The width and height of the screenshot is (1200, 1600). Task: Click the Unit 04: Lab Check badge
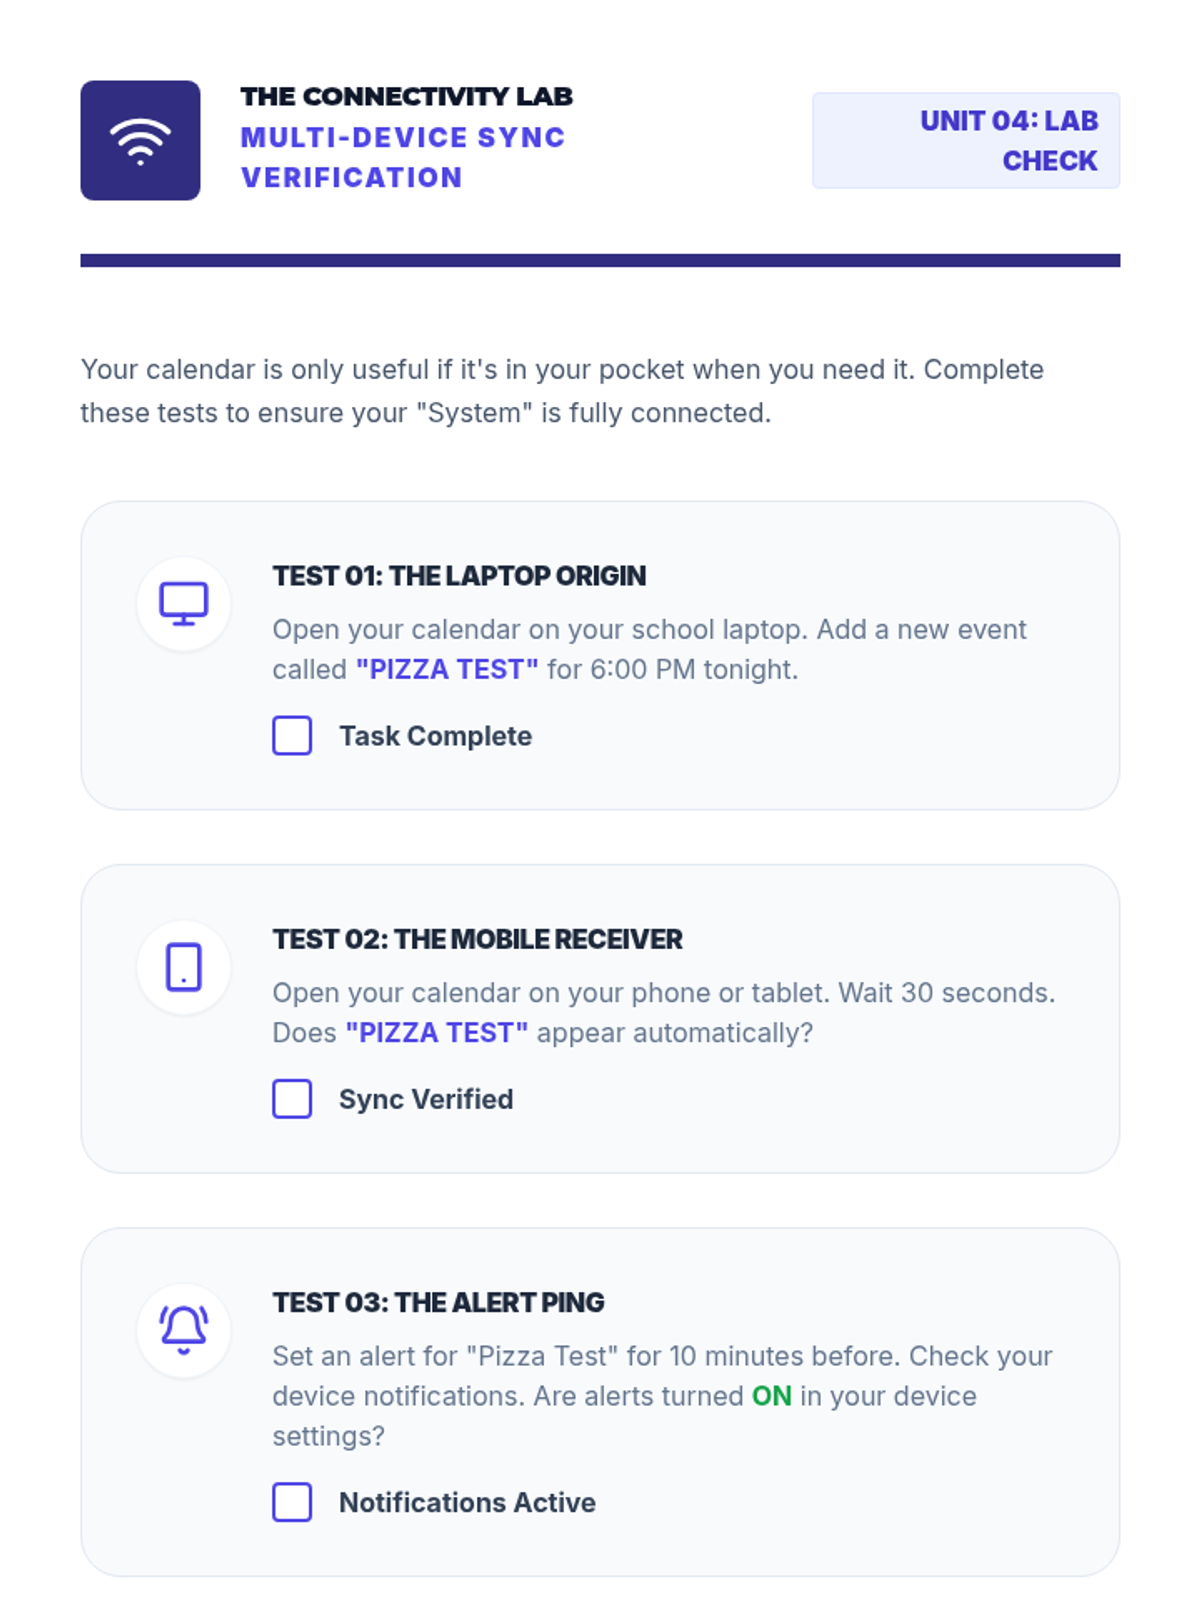pyautogui.click(x=965, y=140)
